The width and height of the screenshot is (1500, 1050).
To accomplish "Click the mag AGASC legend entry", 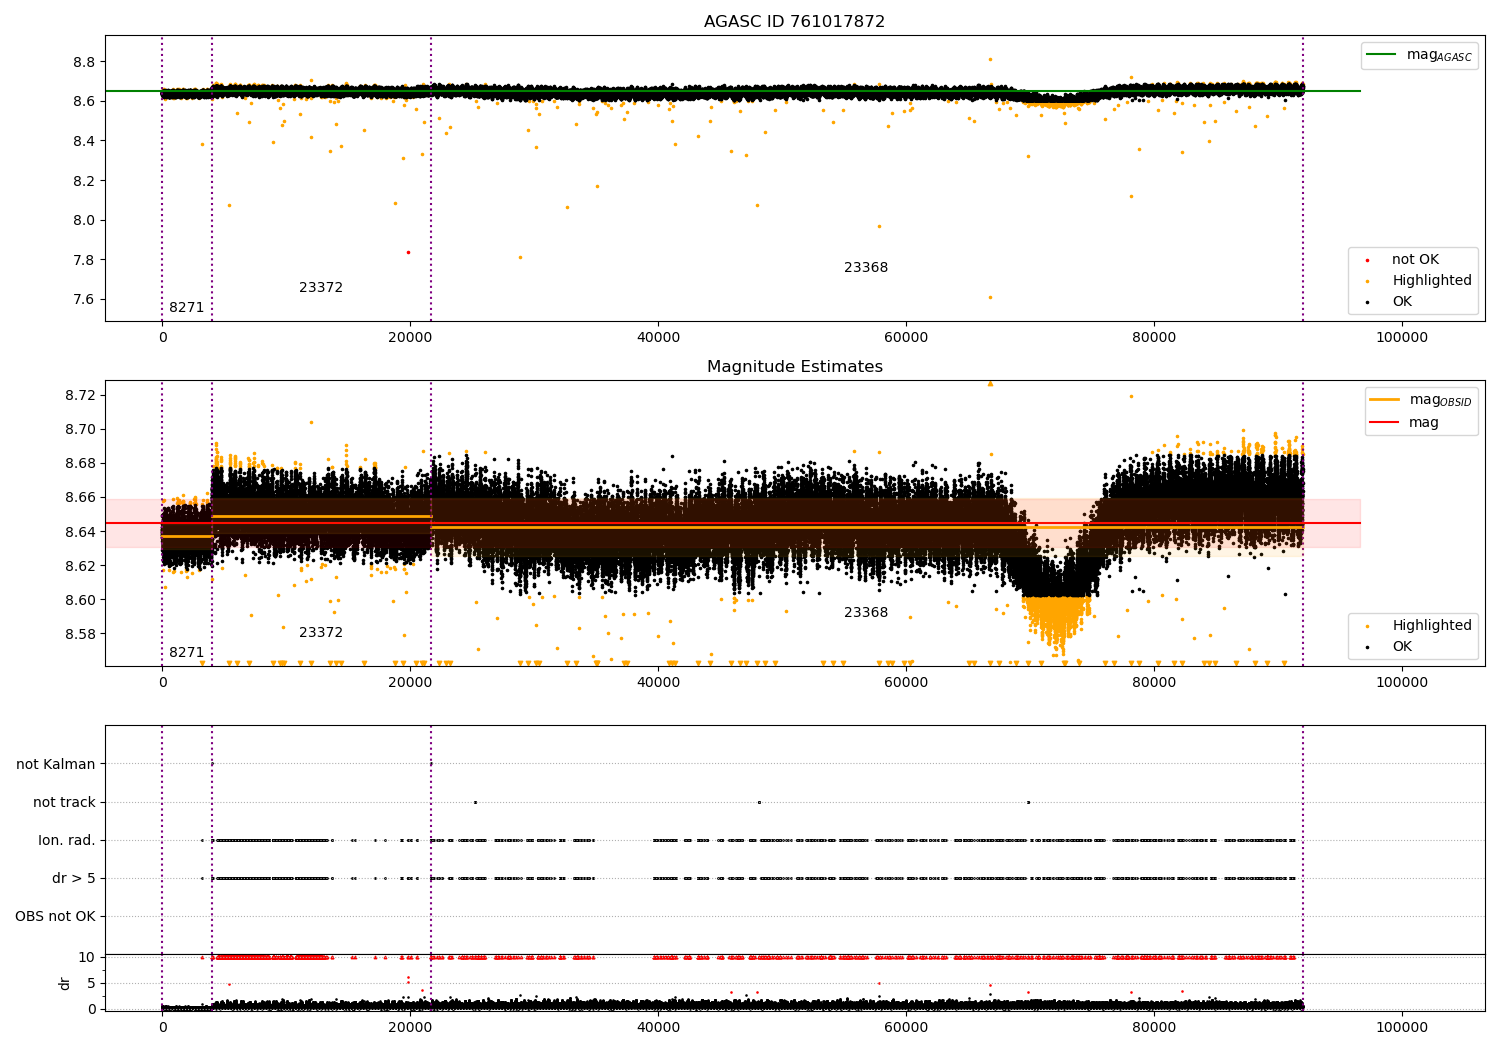I will [x=1419, y=55].
